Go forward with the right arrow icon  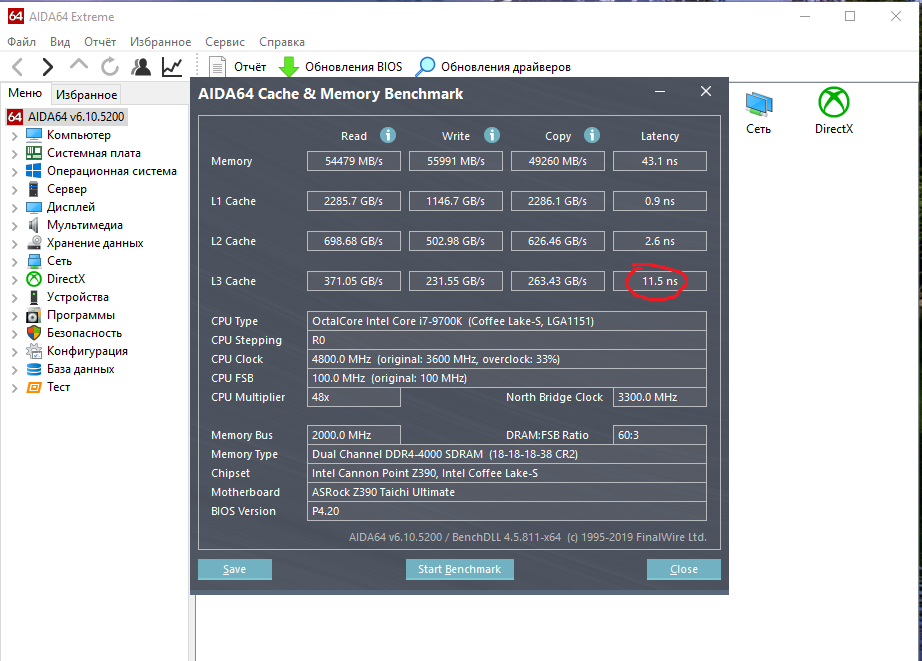coord(48,67)
